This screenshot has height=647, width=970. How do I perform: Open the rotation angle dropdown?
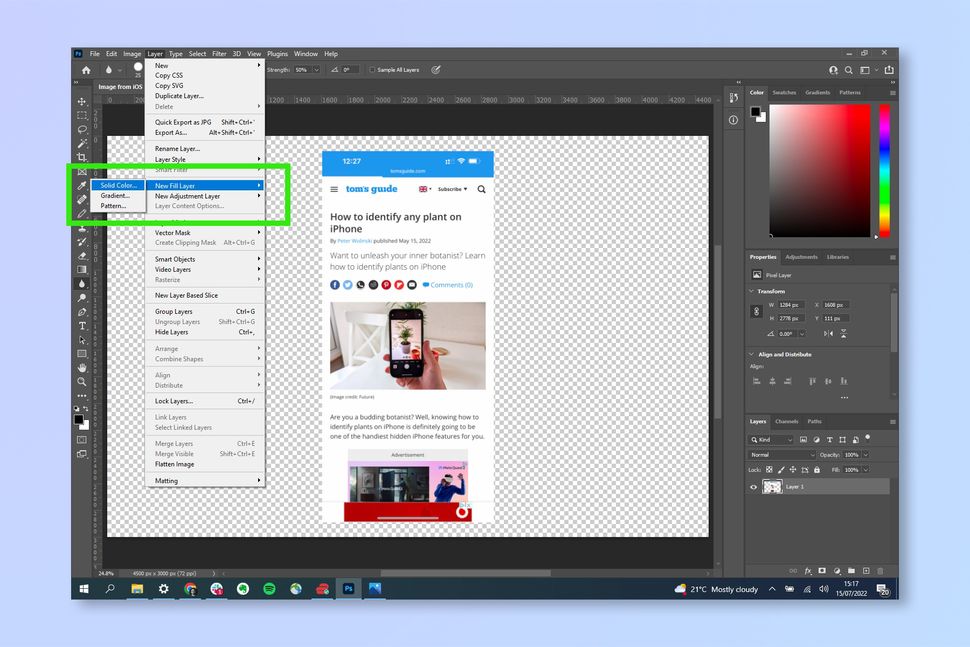pos(802,334)
